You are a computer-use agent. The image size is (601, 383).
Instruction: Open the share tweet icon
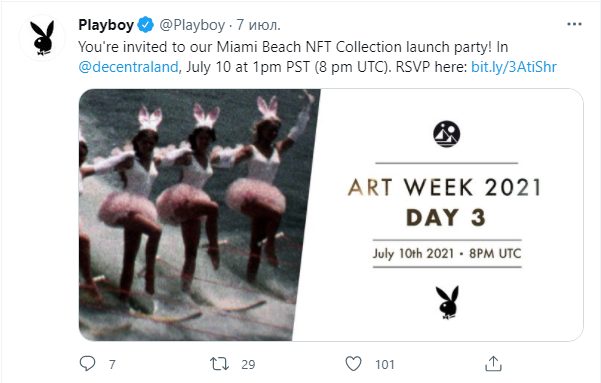click(x=493, y=363)
